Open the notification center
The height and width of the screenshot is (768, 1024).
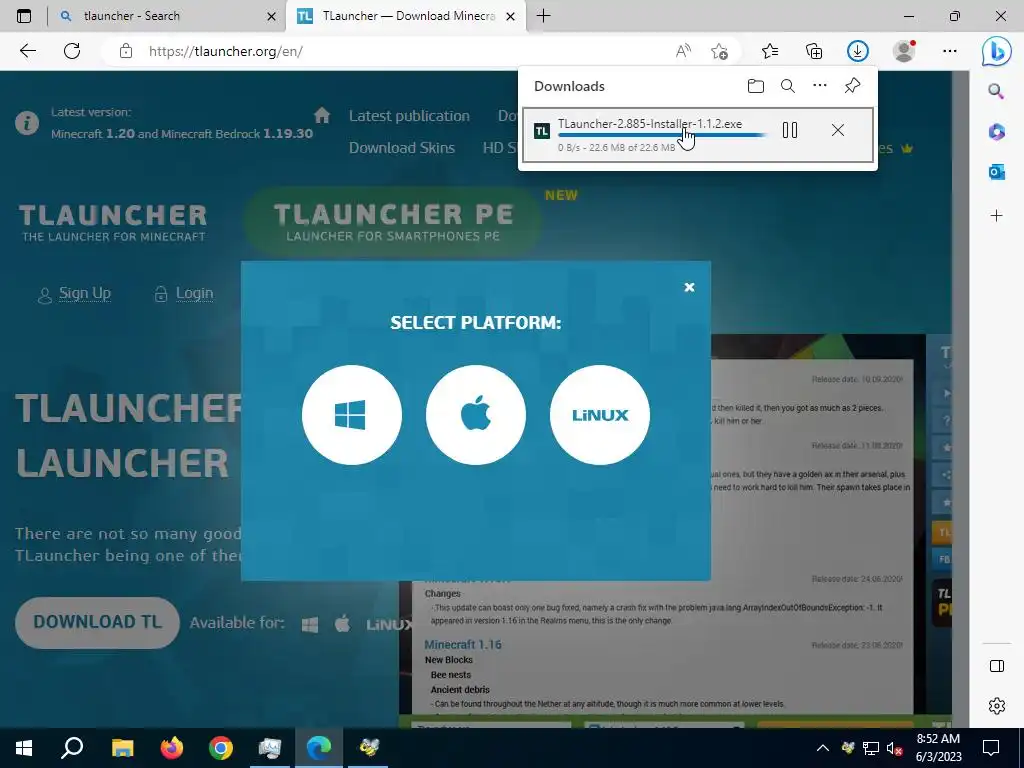coord(991,748)
